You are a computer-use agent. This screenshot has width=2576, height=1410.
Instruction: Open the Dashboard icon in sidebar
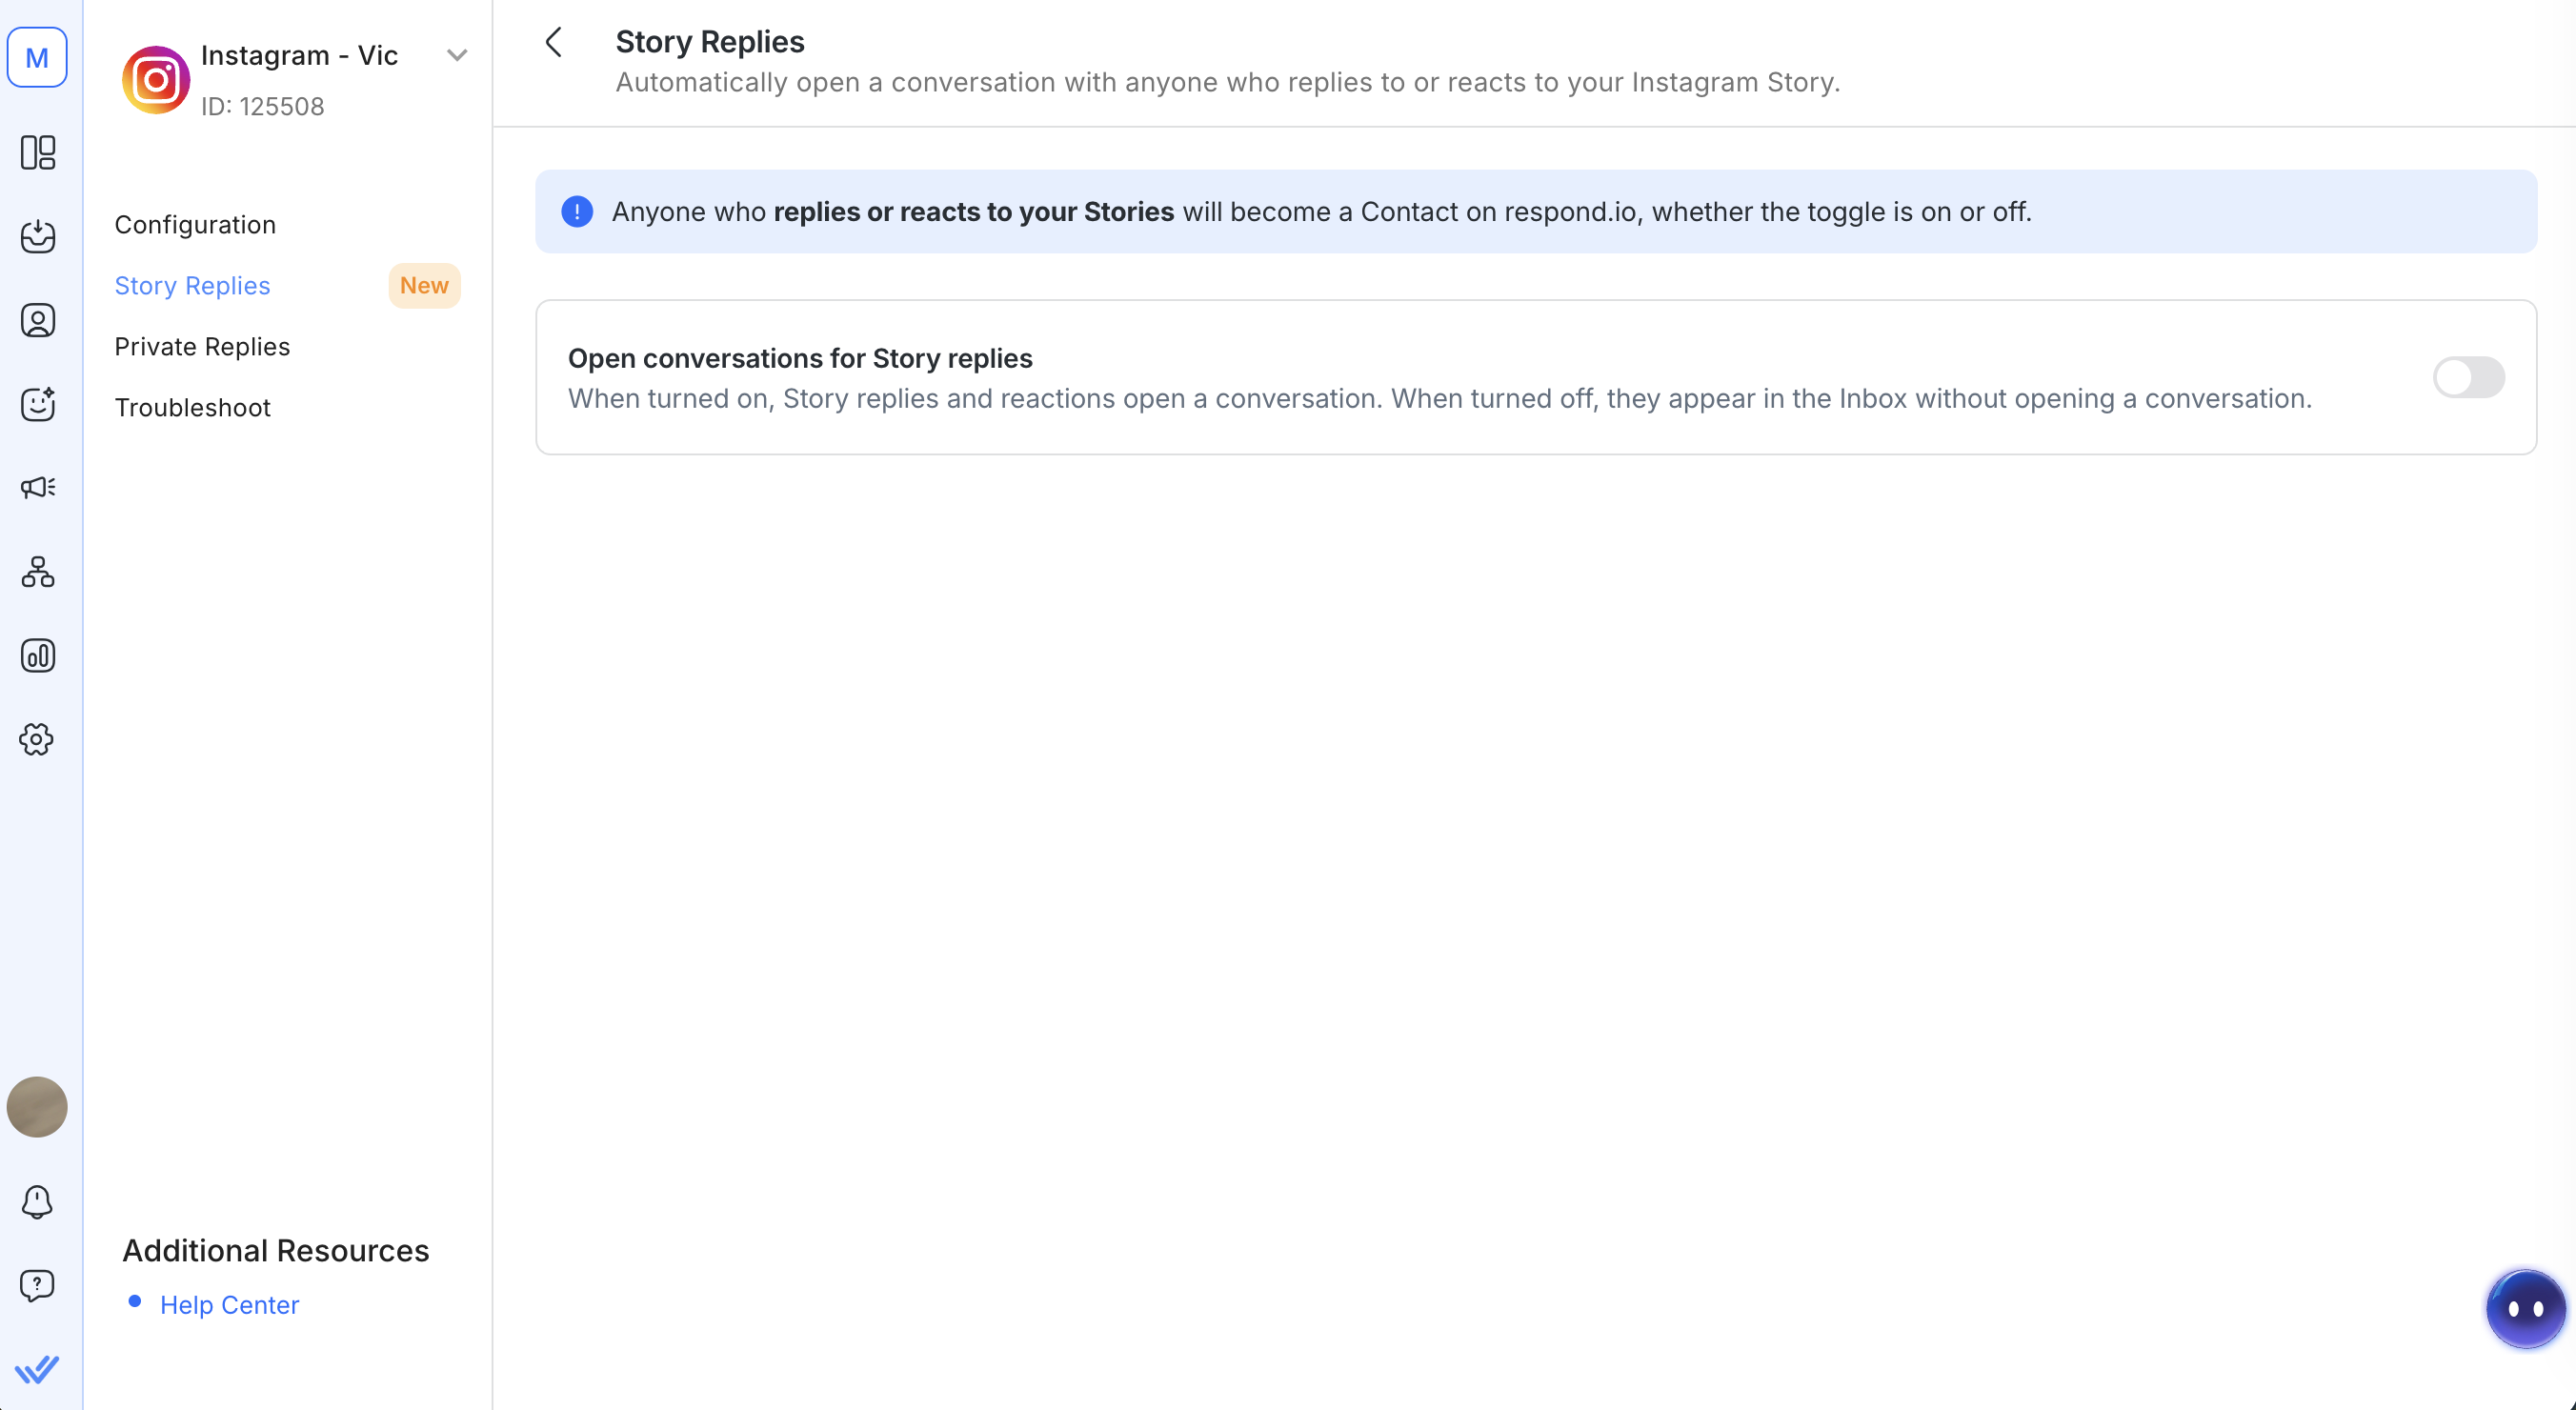(38, 153)
